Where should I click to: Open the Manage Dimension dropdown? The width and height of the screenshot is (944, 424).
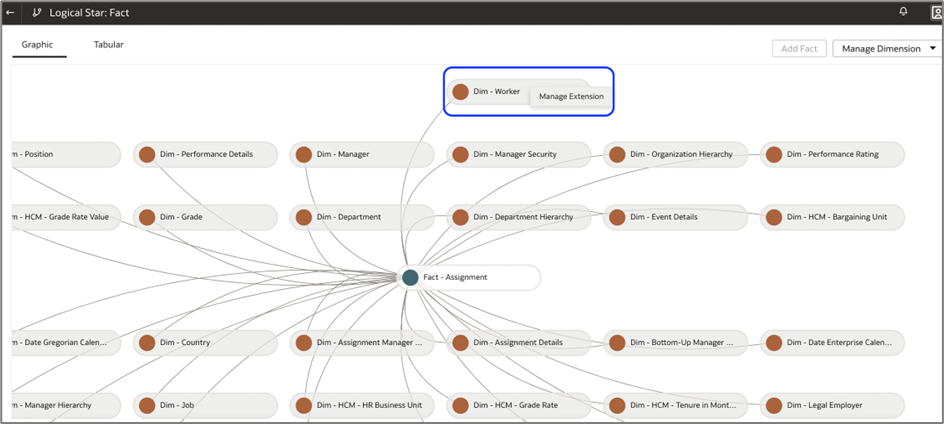tap(889, 49)
